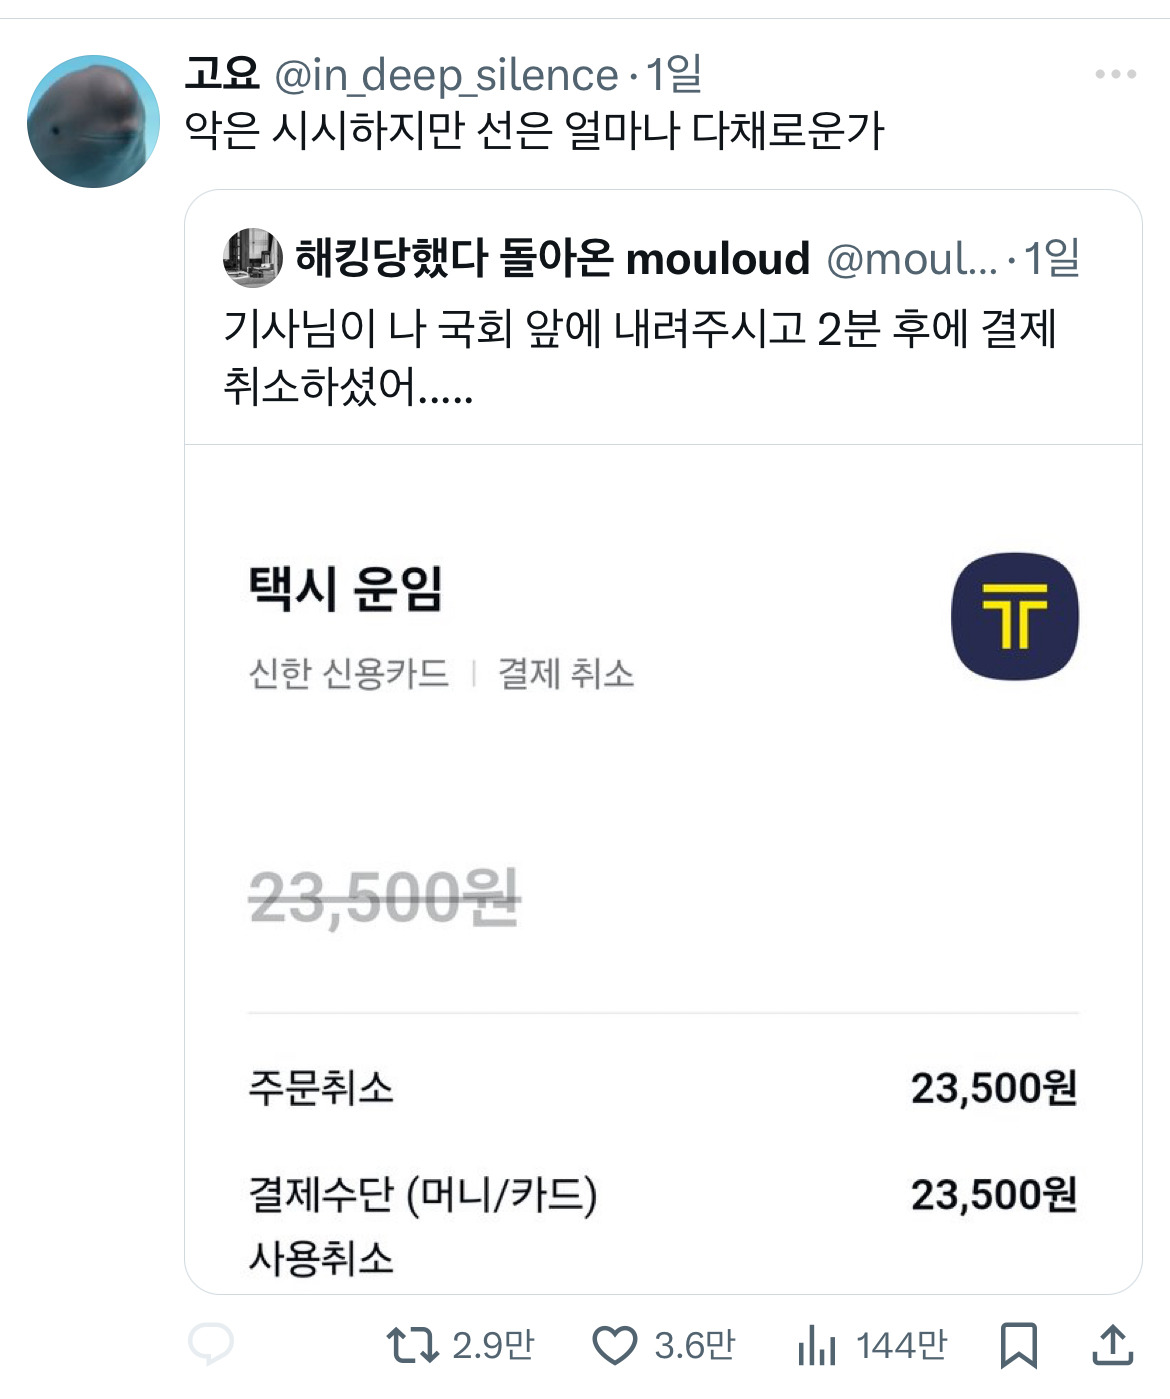1170x1399 pixels.
Task: Click the tweet text 악은 시시하지만 선은 얼마나 다채로운가
Action: tap(535, 131)
